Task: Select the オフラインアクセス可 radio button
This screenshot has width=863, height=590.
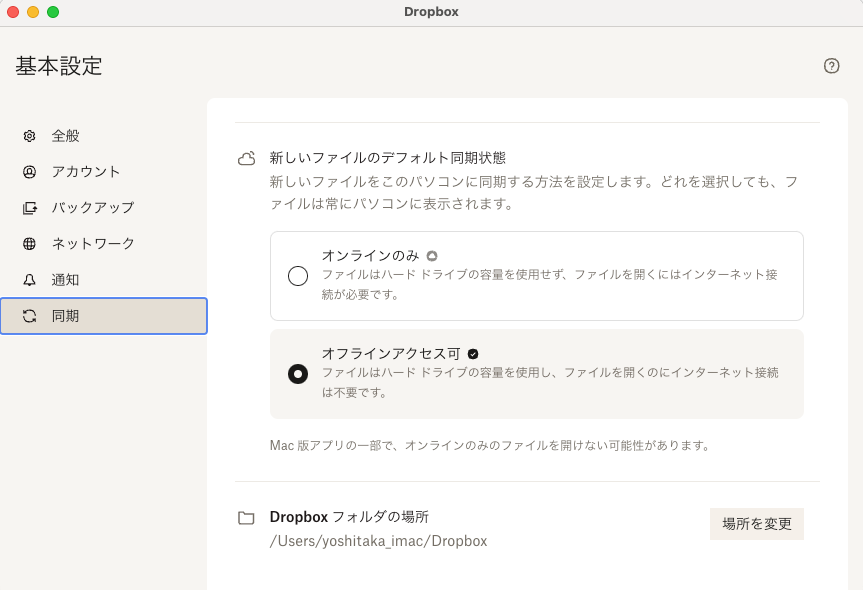Action: tap(298, 374)
